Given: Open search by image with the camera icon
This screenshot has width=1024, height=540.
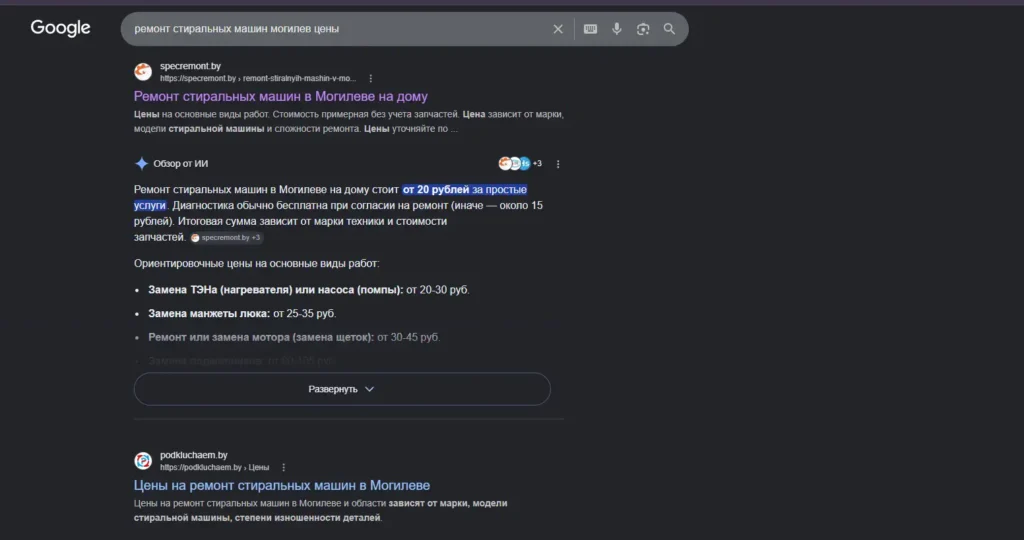Looking at the screenshot, I should point(643,29).
